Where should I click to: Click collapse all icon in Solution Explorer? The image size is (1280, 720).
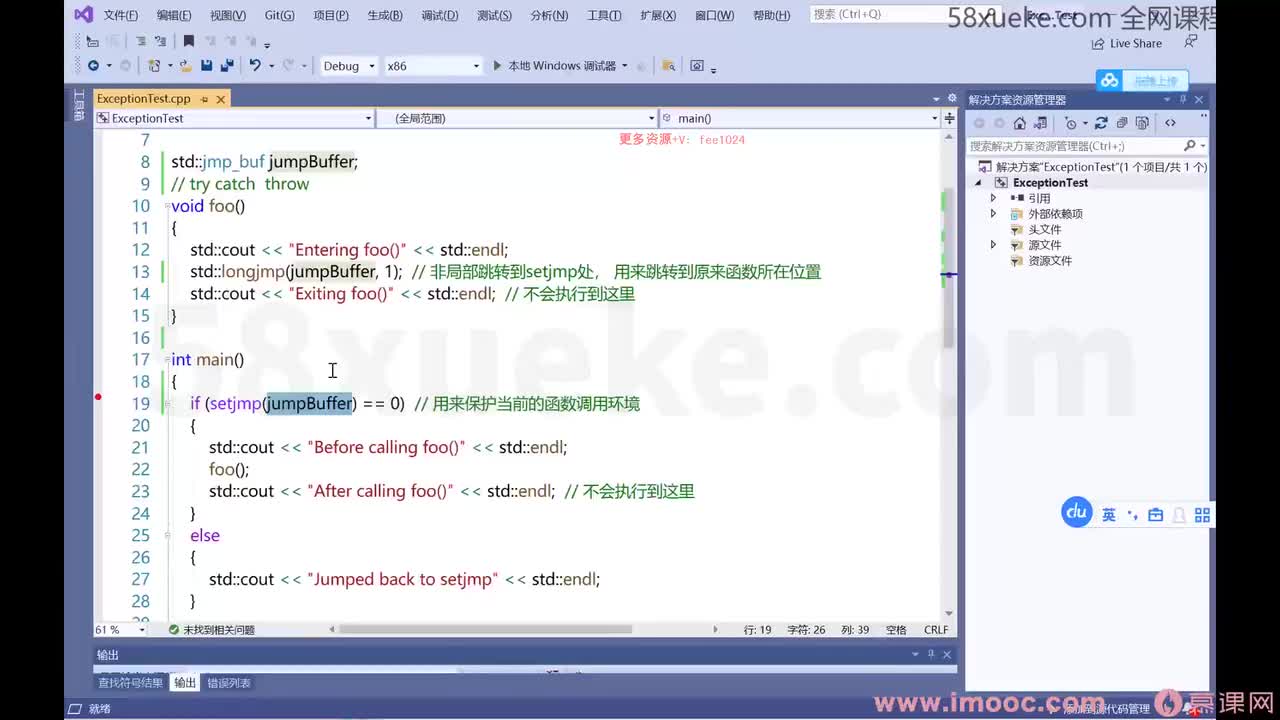click(x=1121, y=123)
